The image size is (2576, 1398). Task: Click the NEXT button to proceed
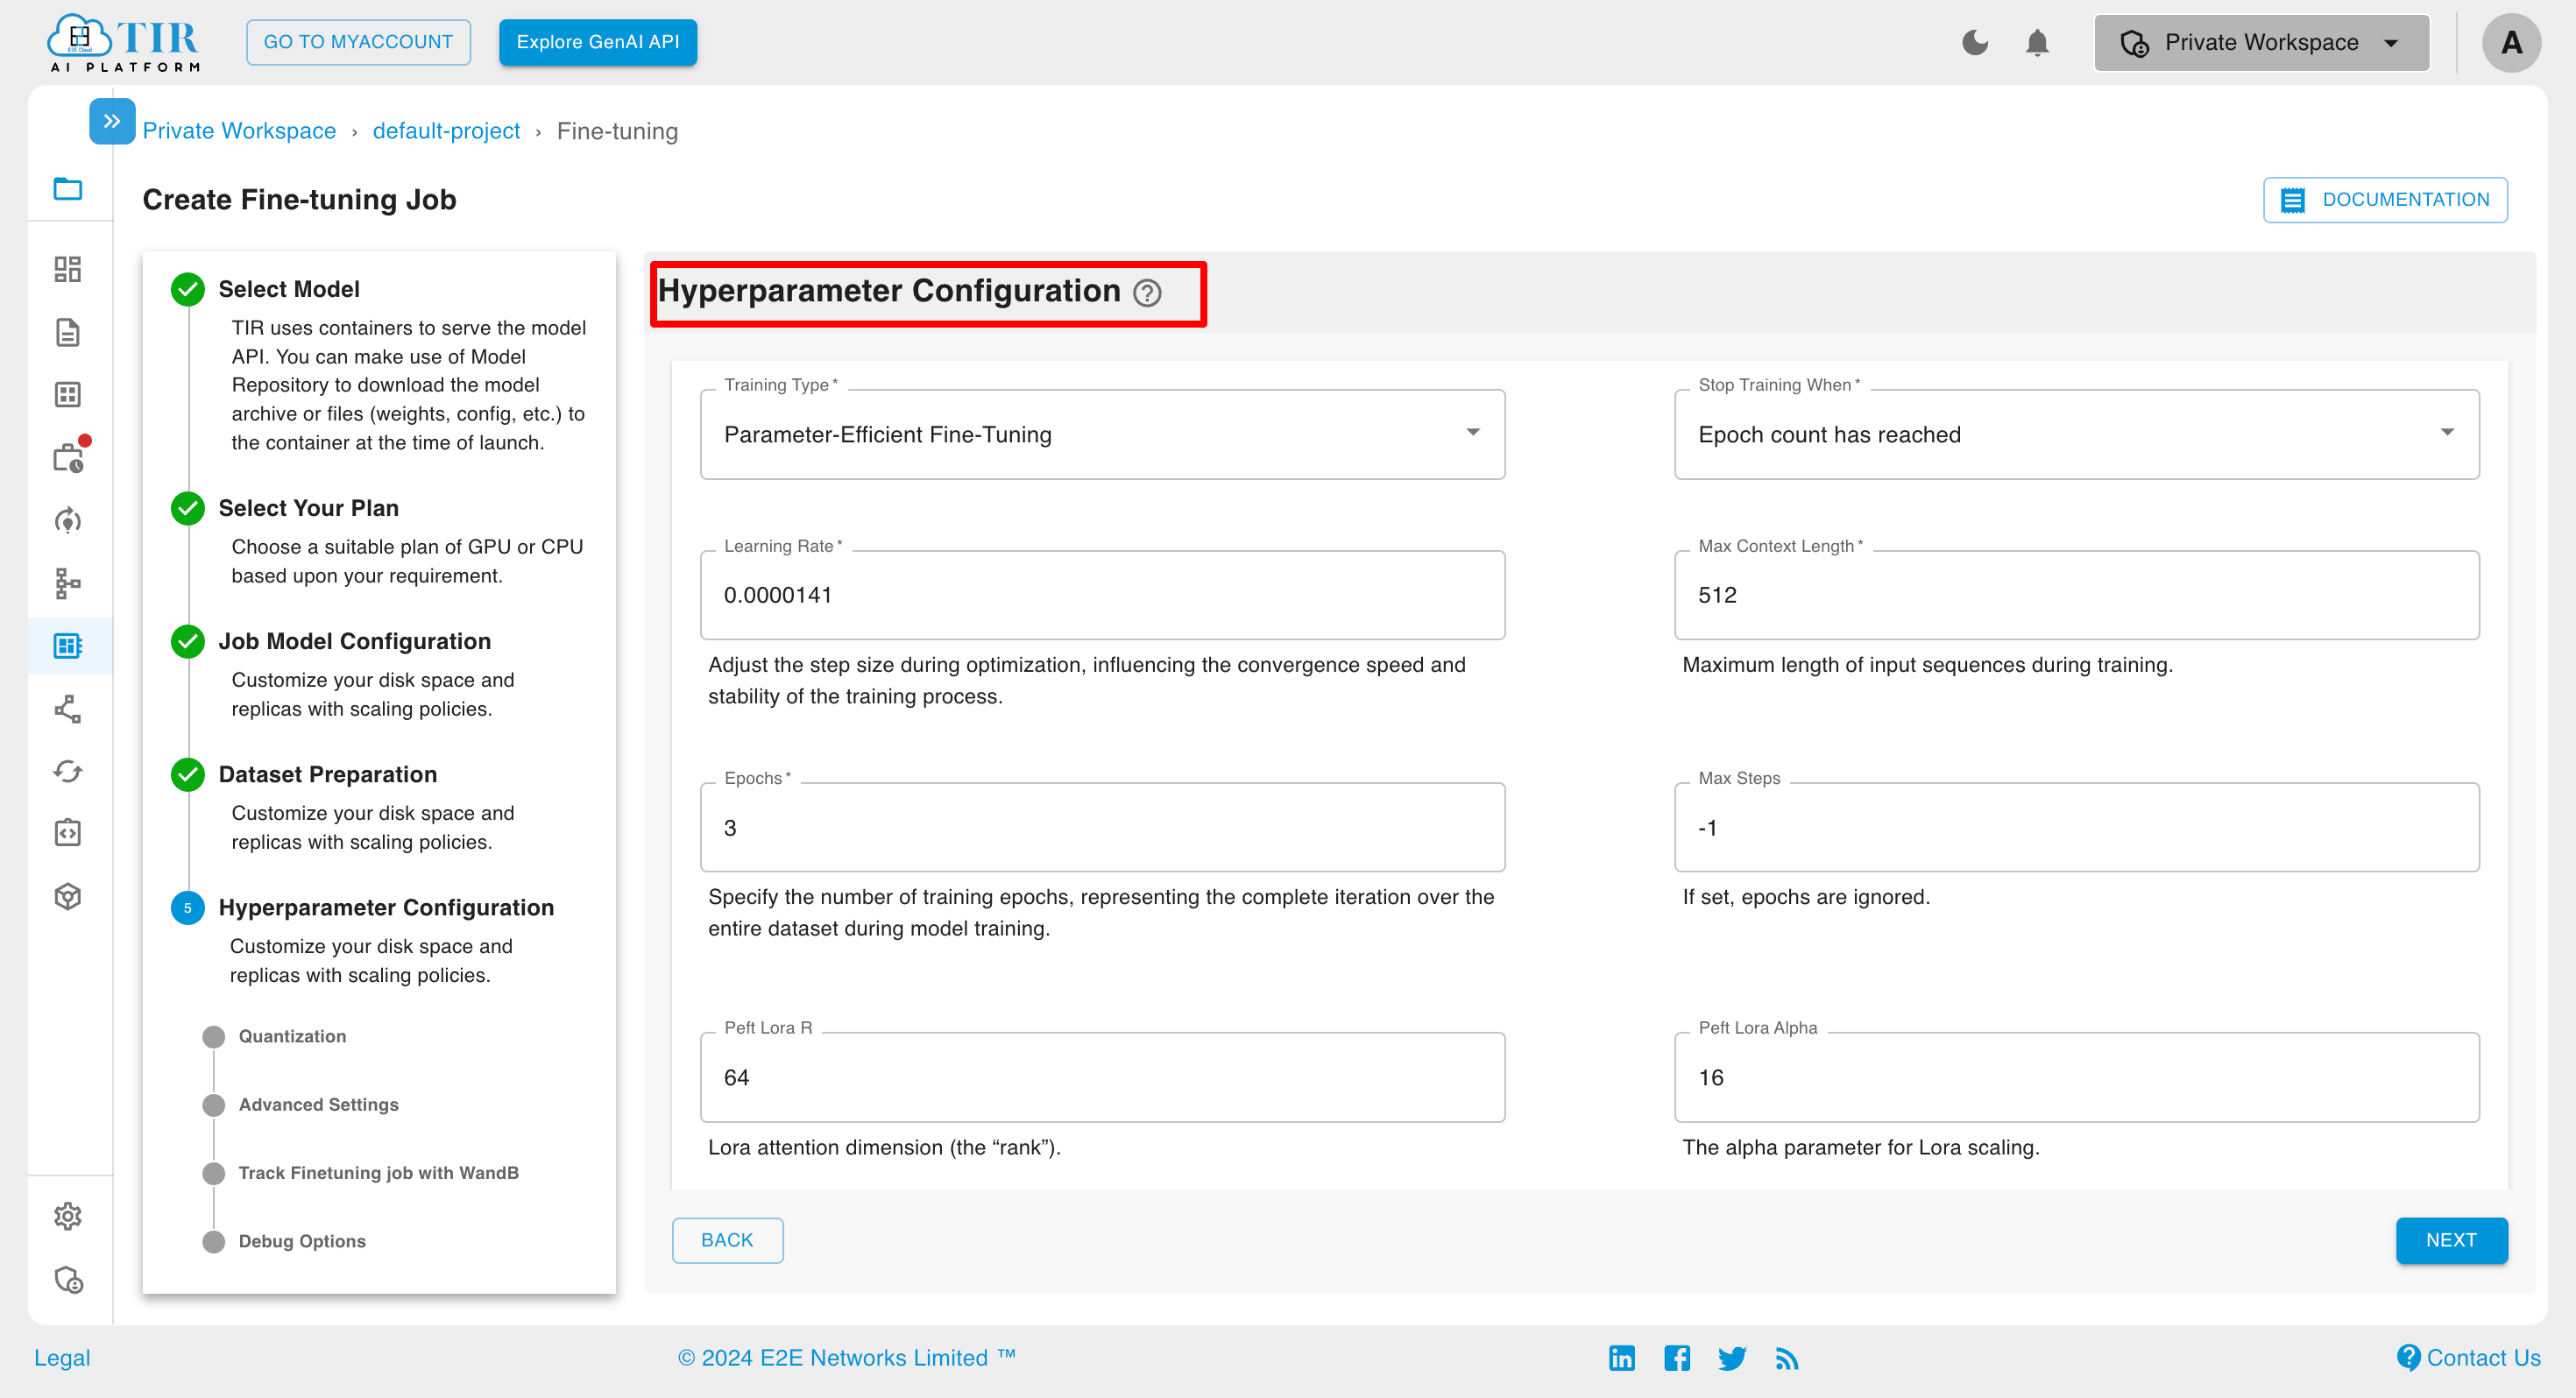[x=2451, y=1239]
